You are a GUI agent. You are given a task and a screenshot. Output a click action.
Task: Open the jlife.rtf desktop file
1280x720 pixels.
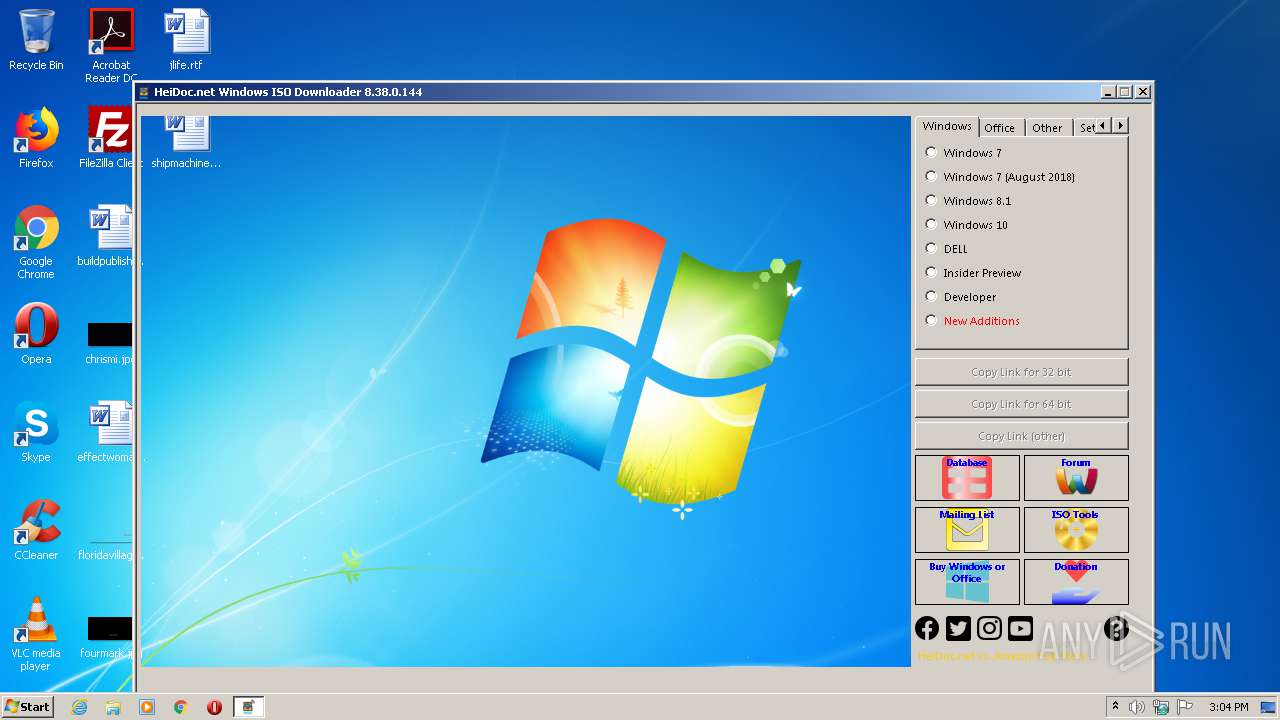[x=186, y=40]
